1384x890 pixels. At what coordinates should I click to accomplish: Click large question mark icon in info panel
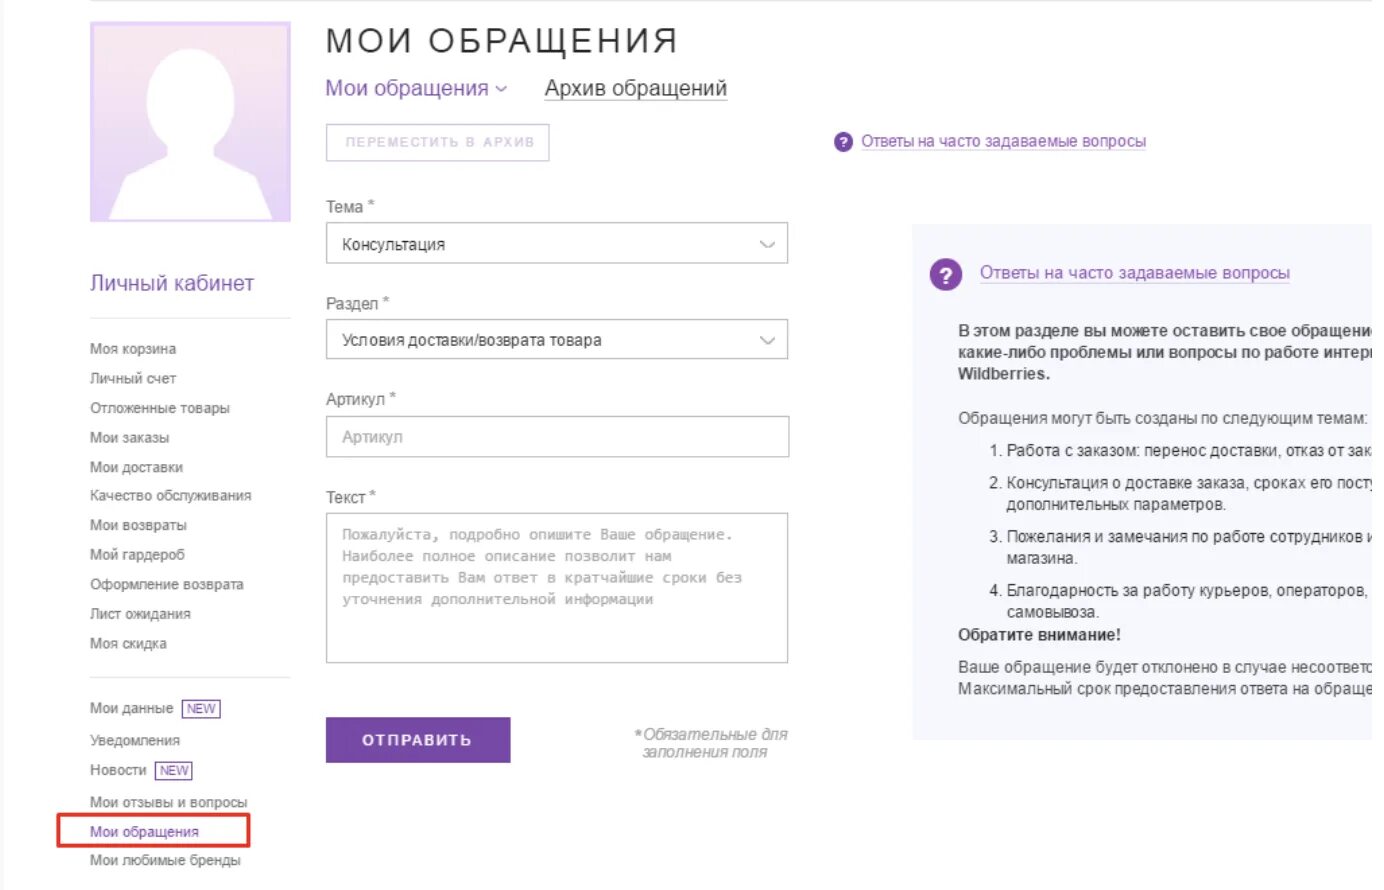[945, 274]
